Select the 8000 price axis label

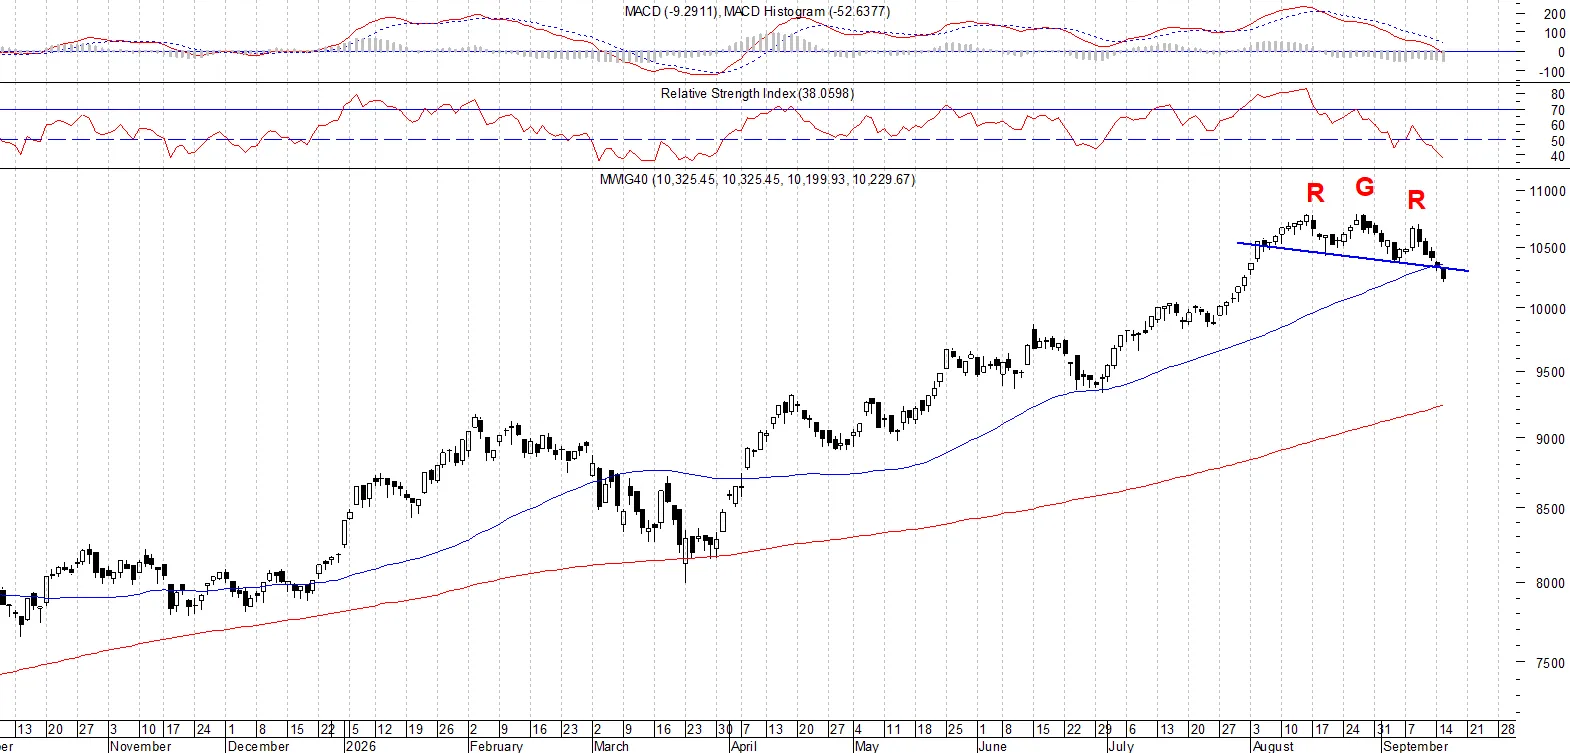[1551, 583]
